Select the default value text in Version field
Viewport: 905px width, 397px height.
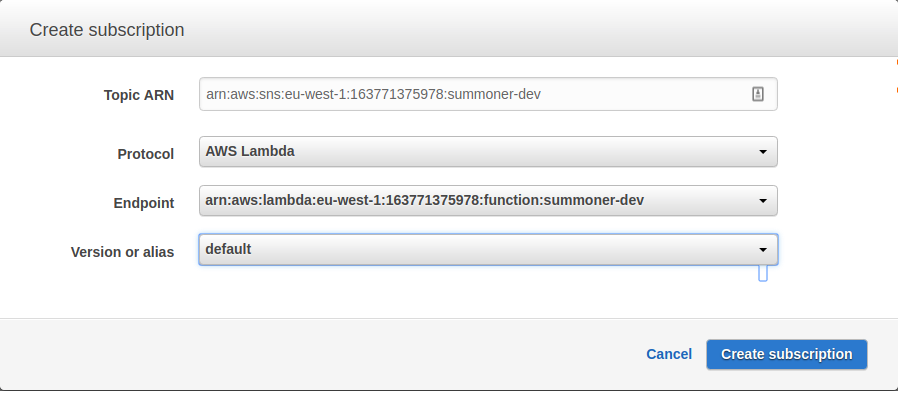click(x=228, y=249)
